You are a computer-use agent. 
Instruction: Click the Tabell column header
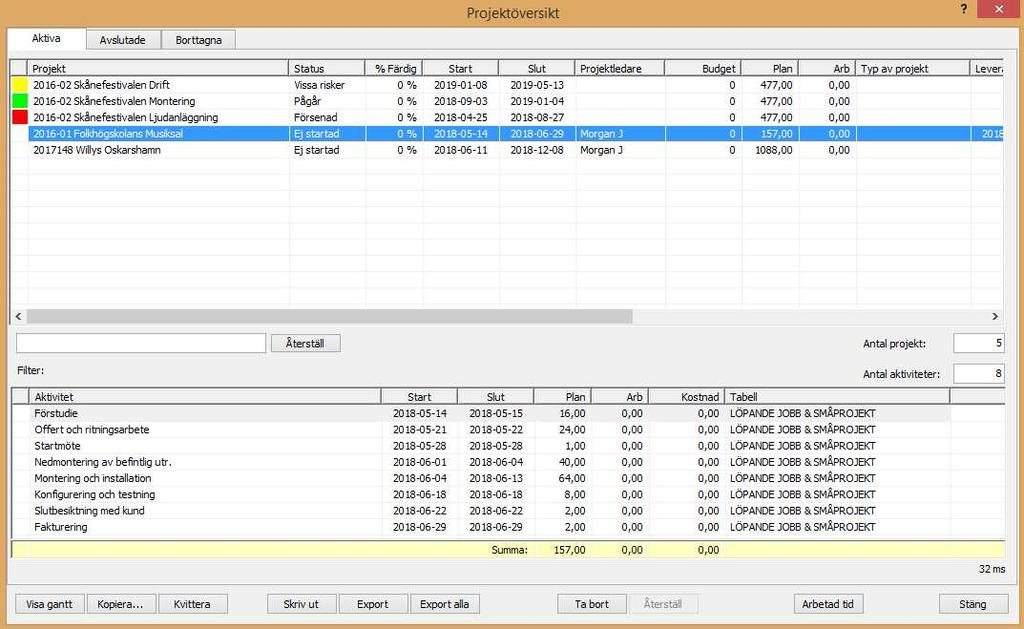coord(837,396)
